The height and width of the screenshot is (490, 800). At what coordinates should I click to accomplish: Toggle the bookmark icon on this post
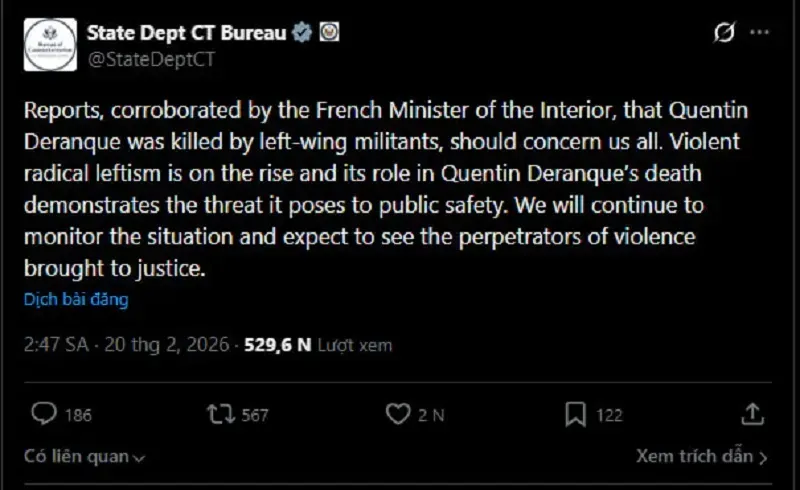point(575,414)
